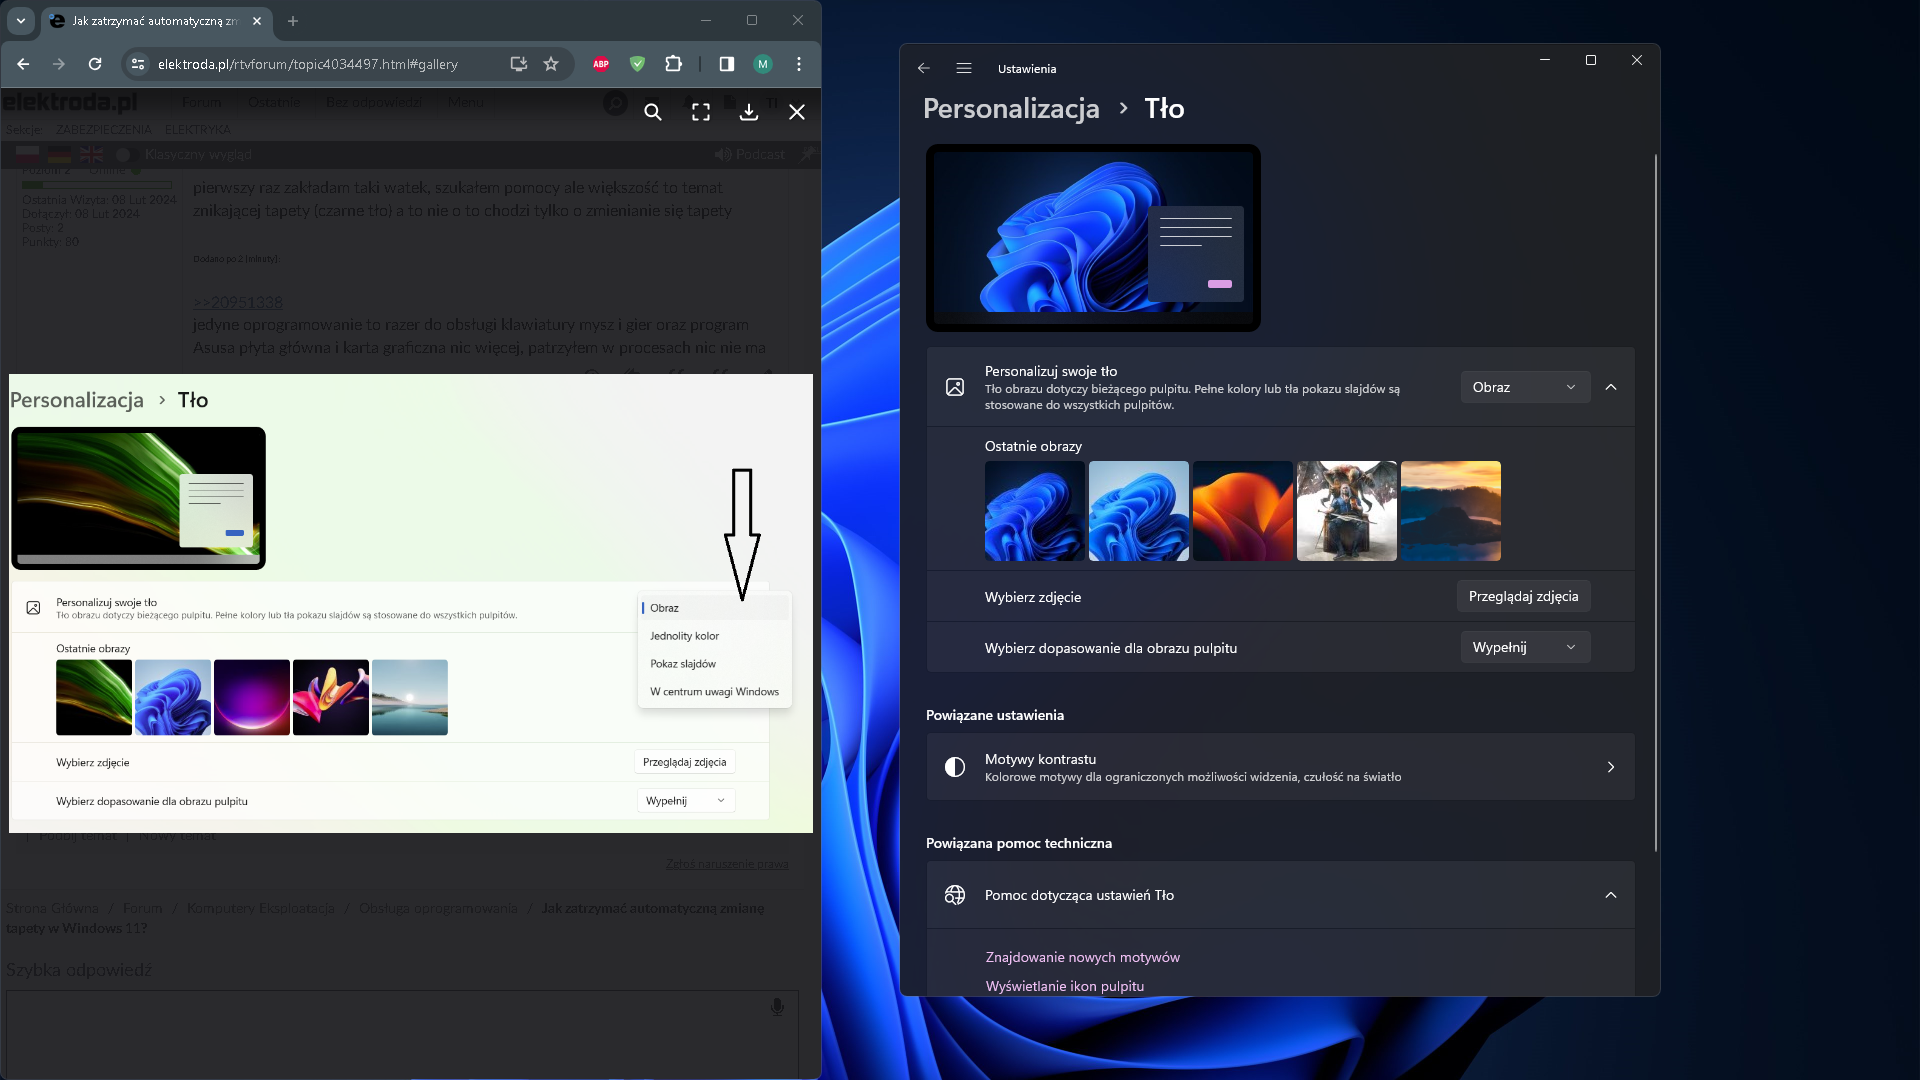
Task: Select the elektroda.pl address bar URL
Action: (x=308, y=64)
